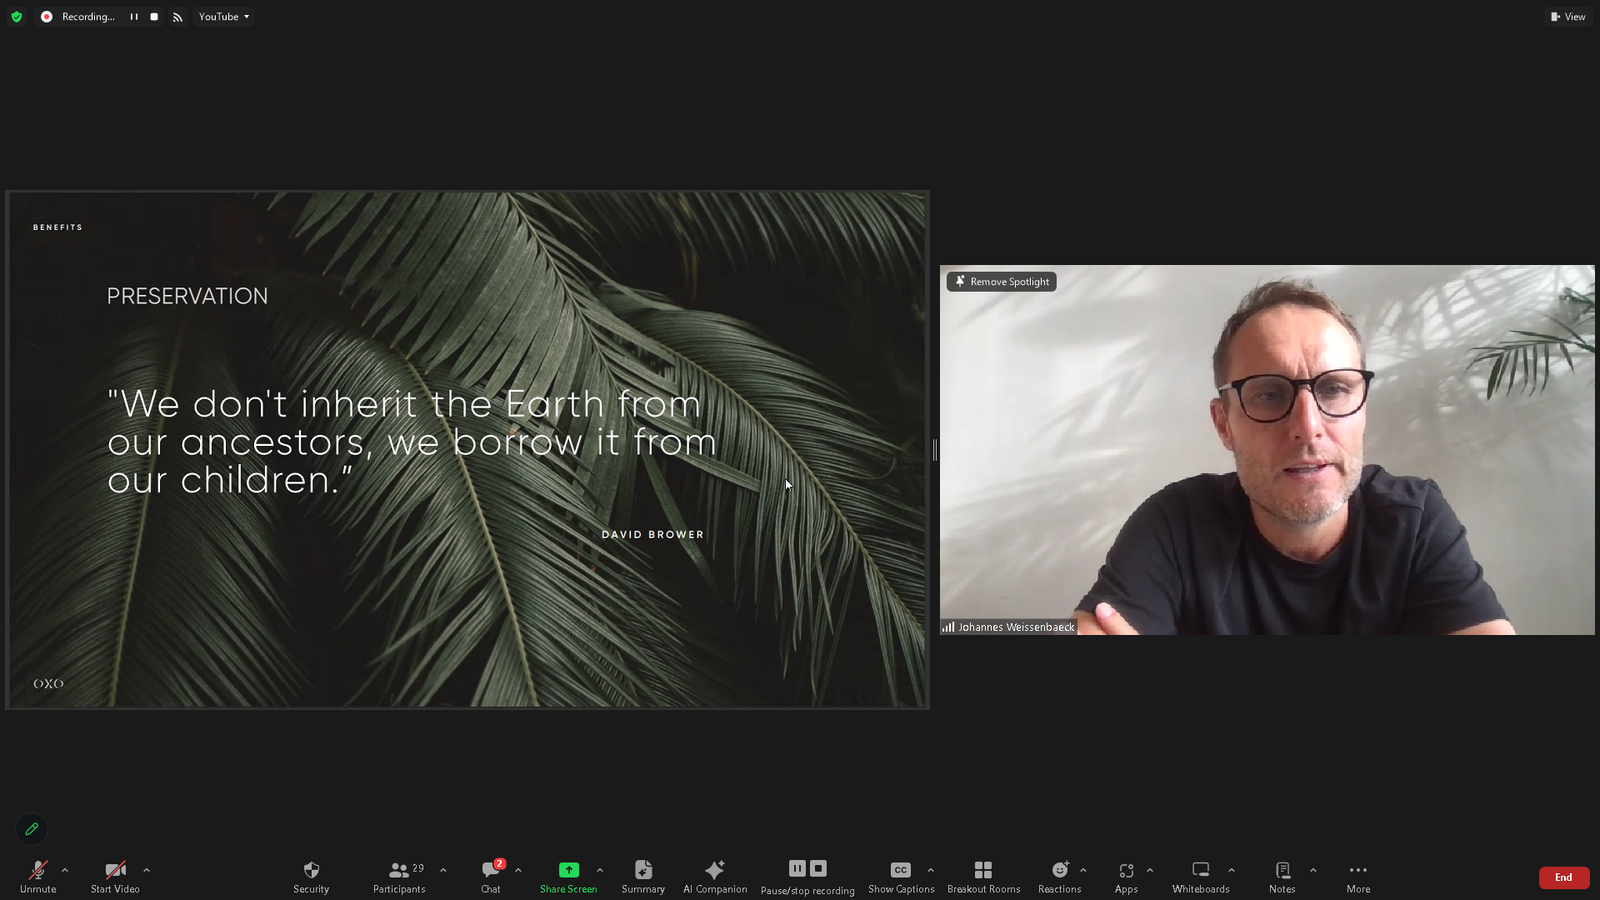This screenshot has width=1600, height=900.
Task: Expand the Share Screen options caret
Action: click(600, 870)
